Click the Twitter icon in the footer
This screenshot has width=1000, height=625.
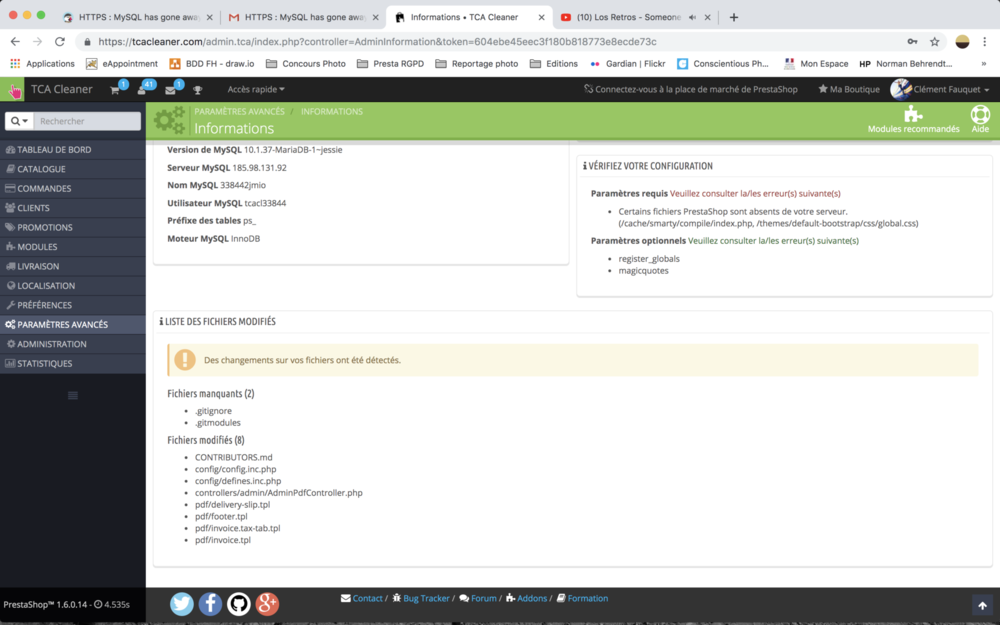pos(181,603)
